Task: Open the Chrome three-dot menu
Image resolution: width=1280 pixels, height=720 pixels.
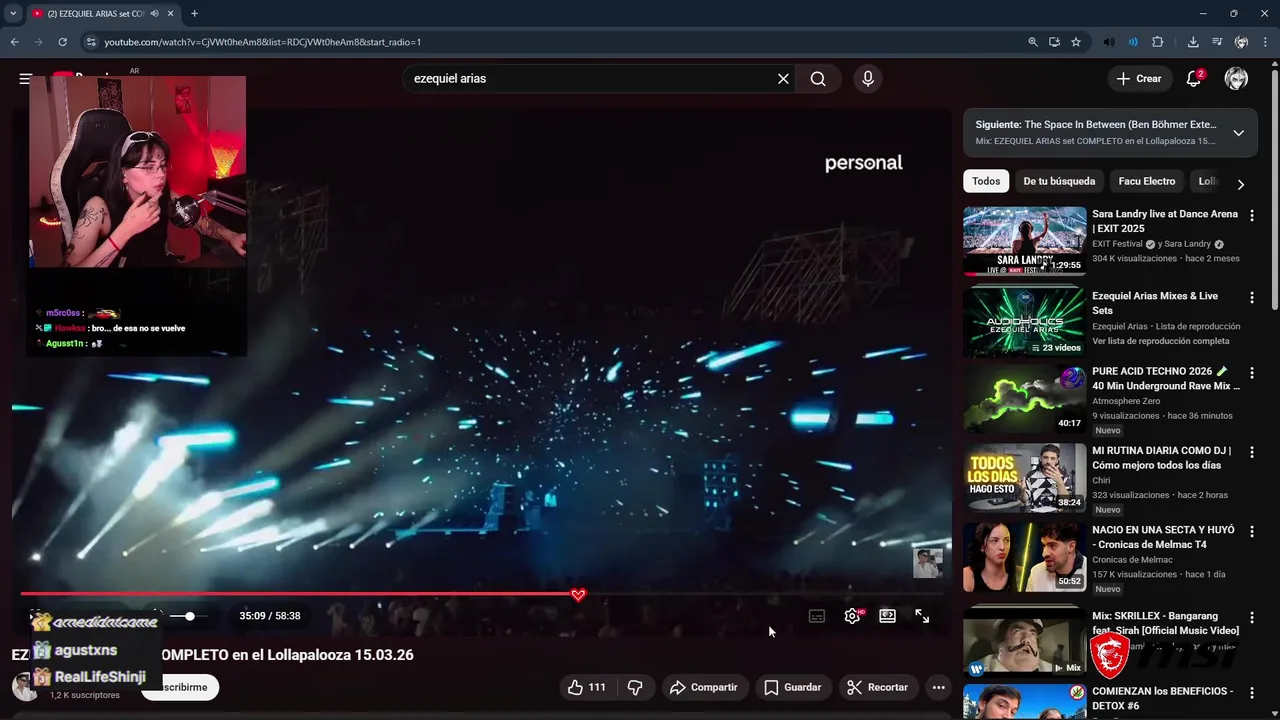Action: click(x=1264, y=42)
